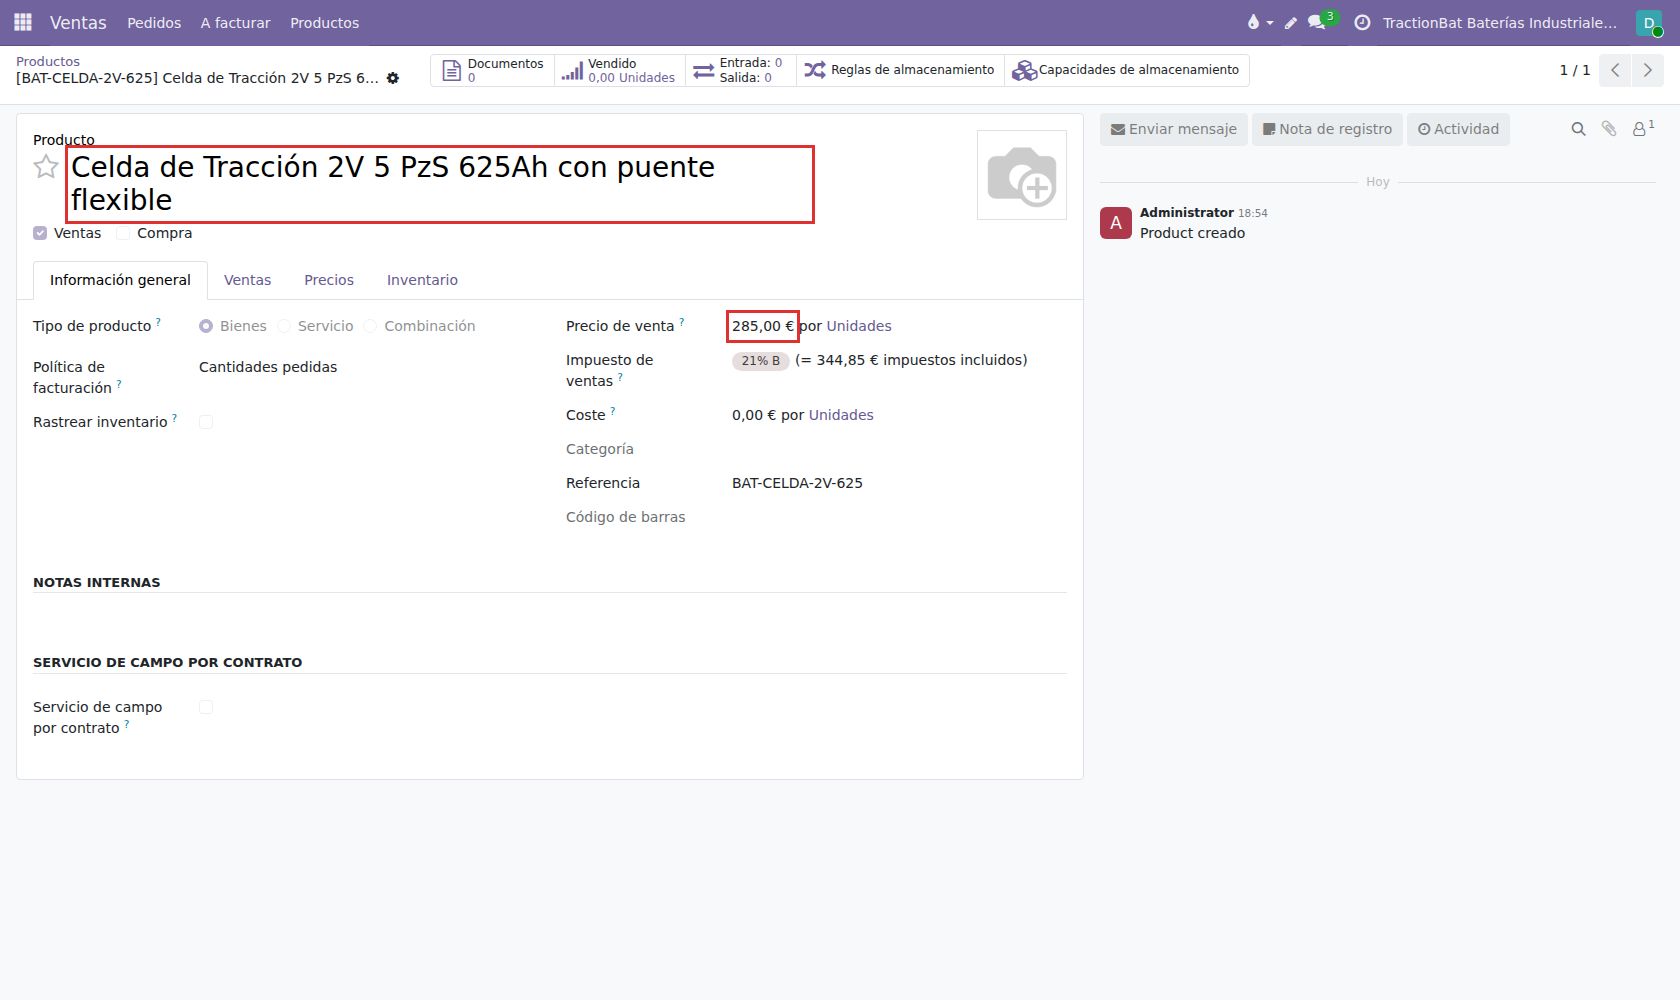Open the gear actions menu beside breadcrumb

point(393,78)
